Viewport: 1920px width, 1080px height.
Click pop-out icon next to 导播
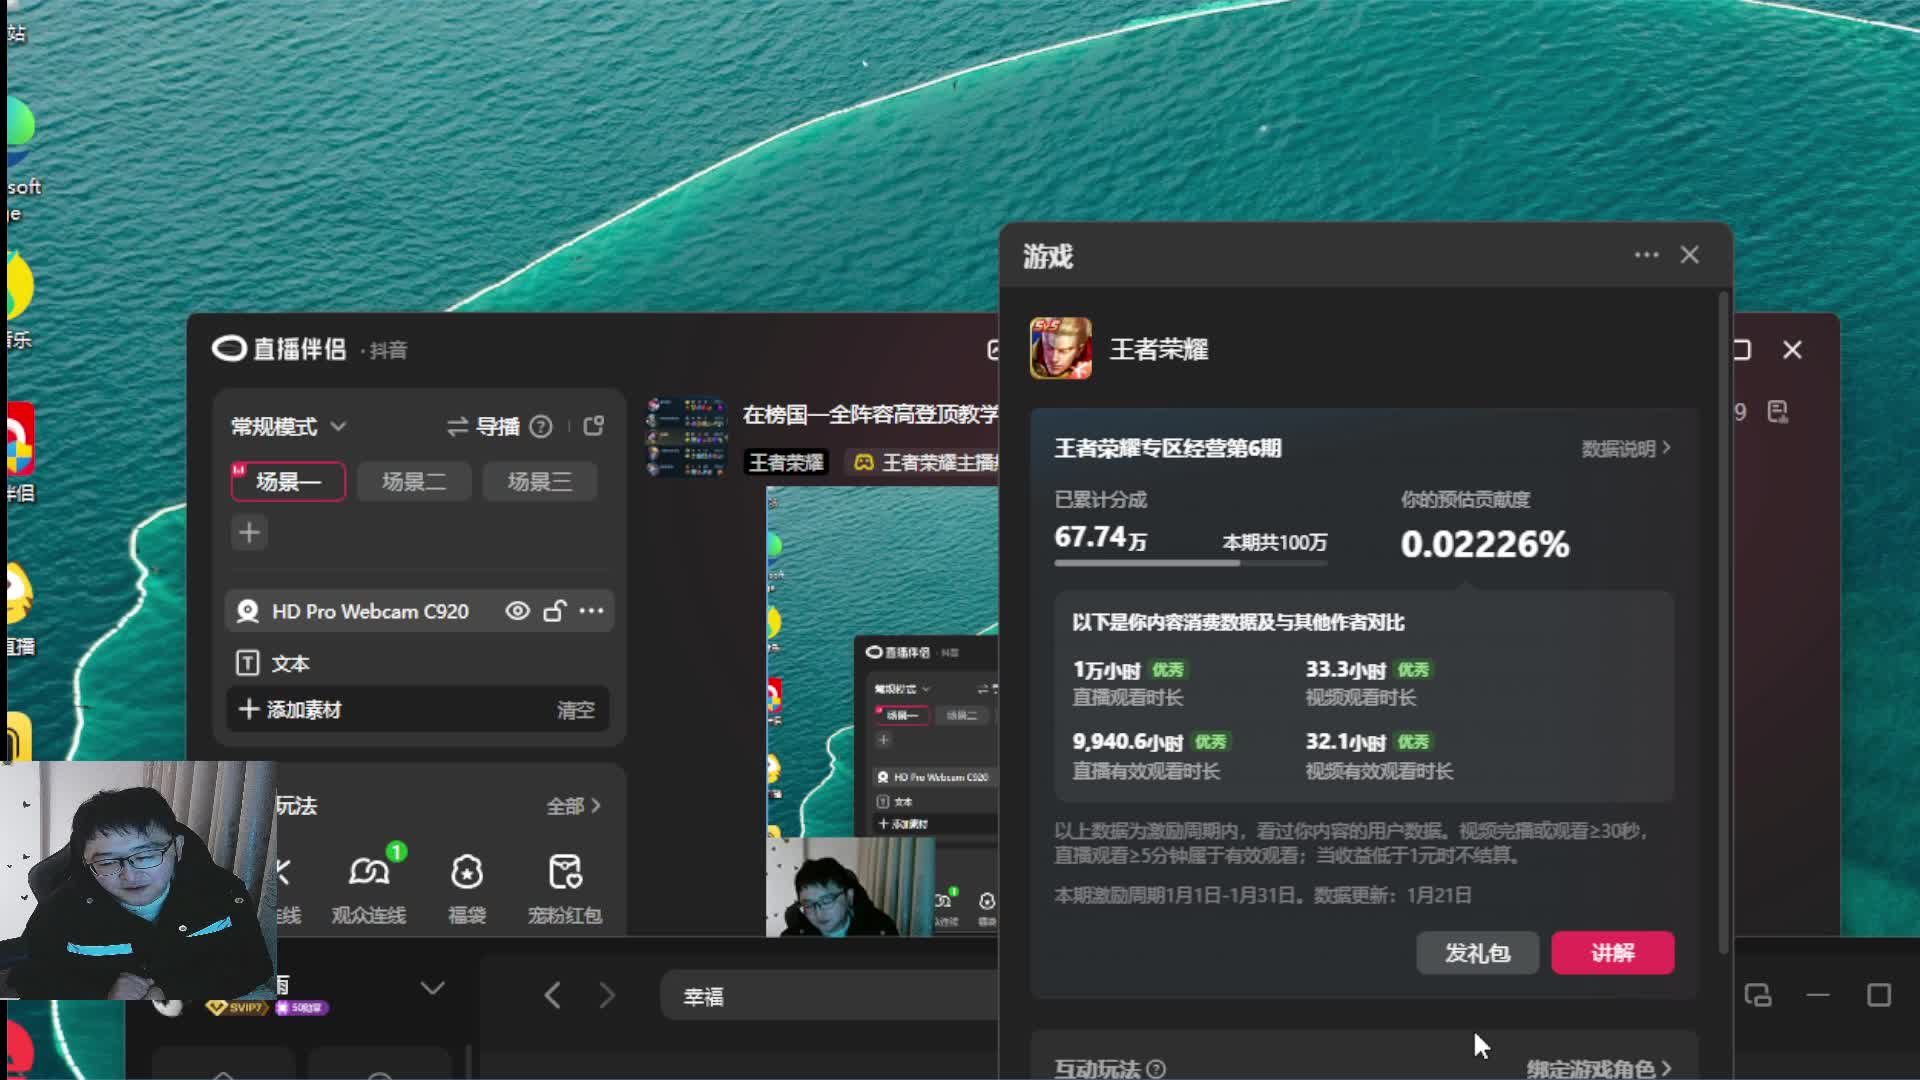[x=594, y=426]
